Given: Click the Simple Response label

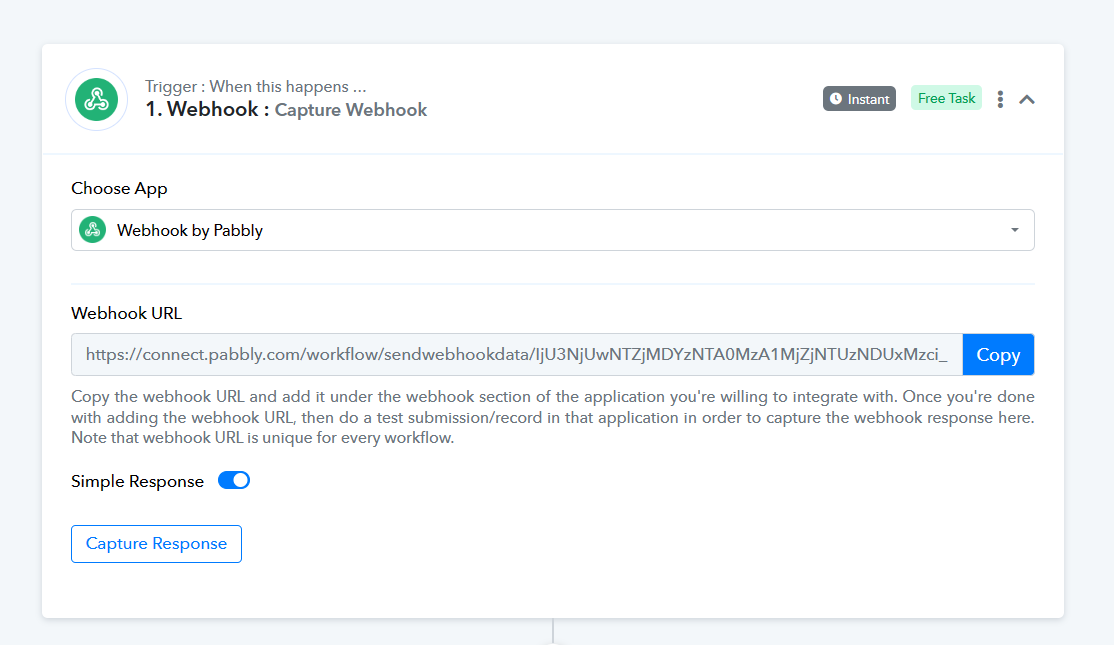Looking at the screenshot, I should [x=137, y=482].
